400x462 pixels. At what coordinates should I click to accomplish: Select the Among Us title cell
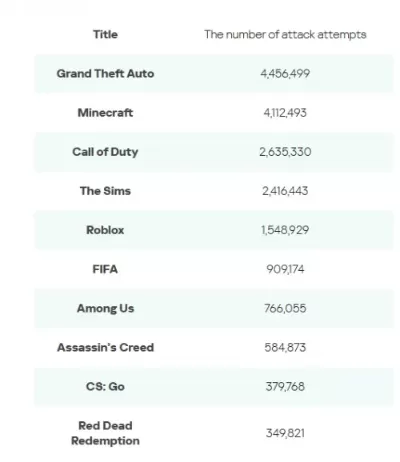(x=105, y=308)
